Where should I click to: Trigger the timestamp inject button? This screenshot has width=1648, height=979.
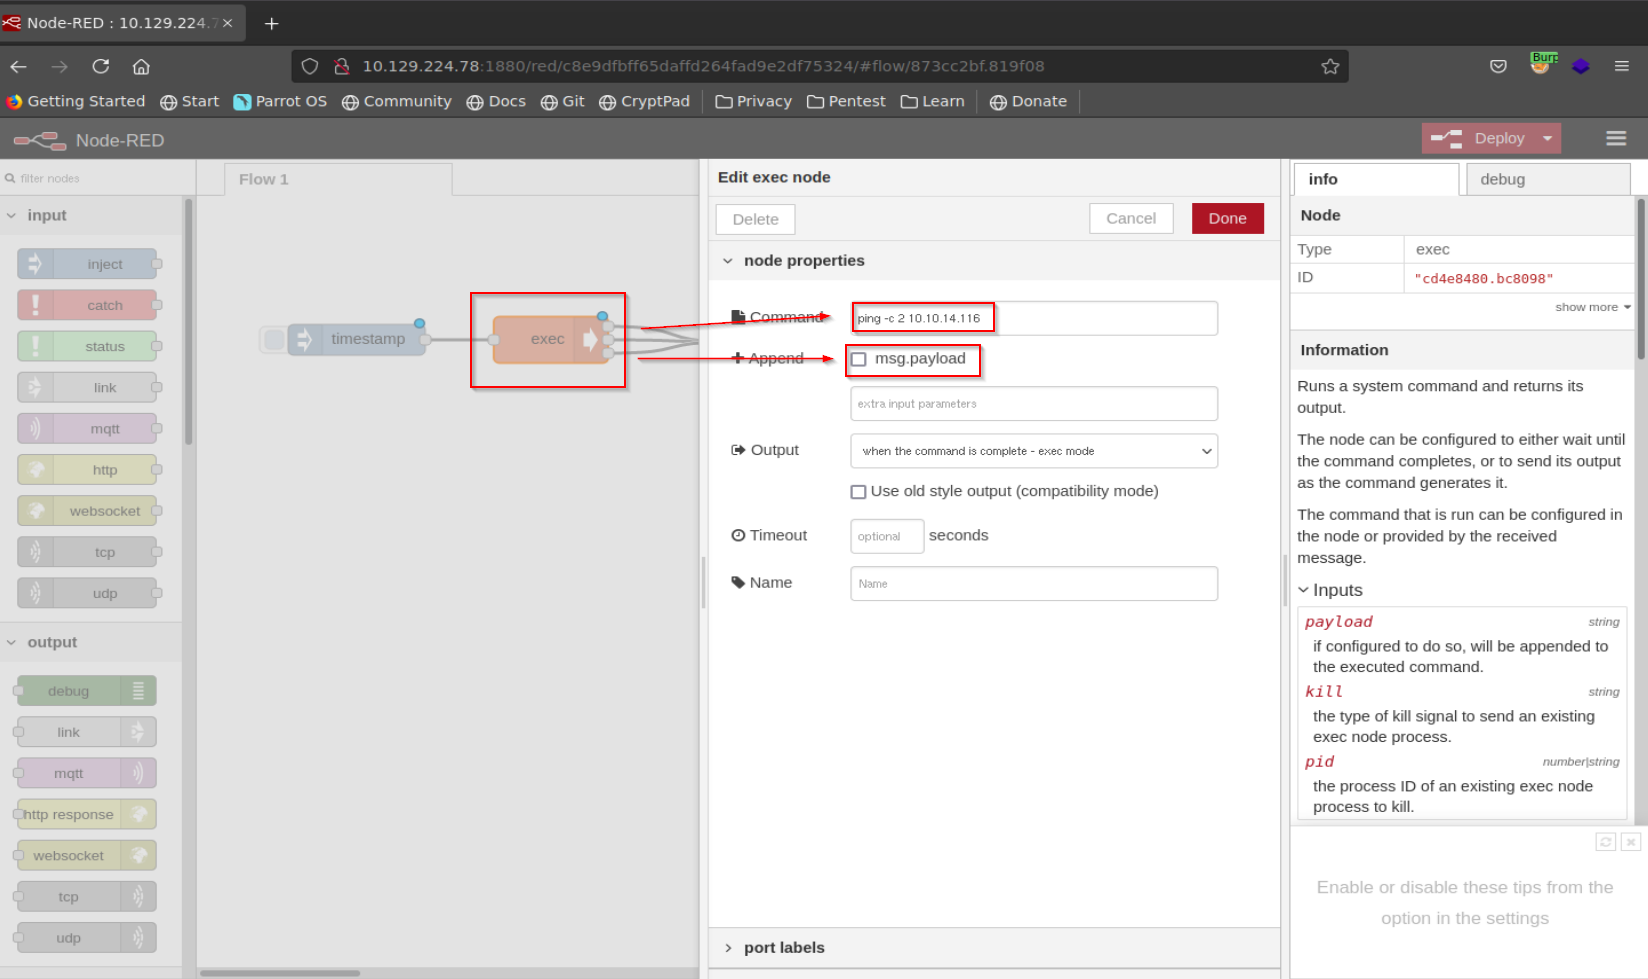pyautogui.click(x=273, y=339)
